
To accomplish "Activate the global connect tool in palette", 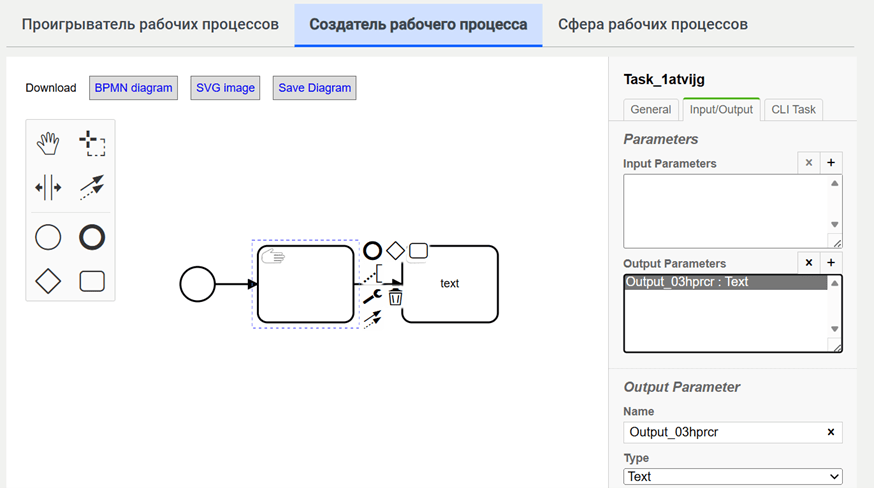I will coord(92,187).
